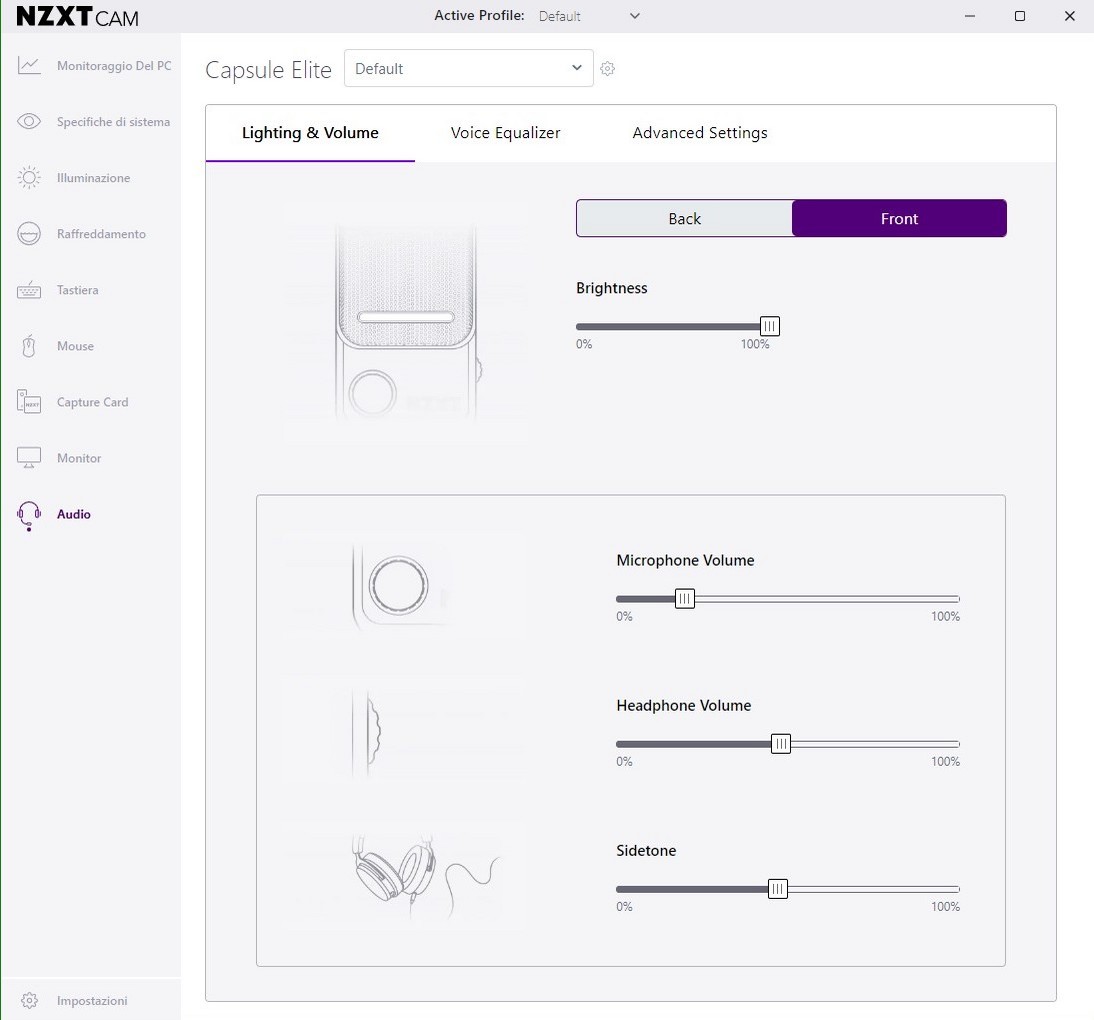Open the Advanced Settings tab
This screenshot has width=1094, height=1020.
700,133
